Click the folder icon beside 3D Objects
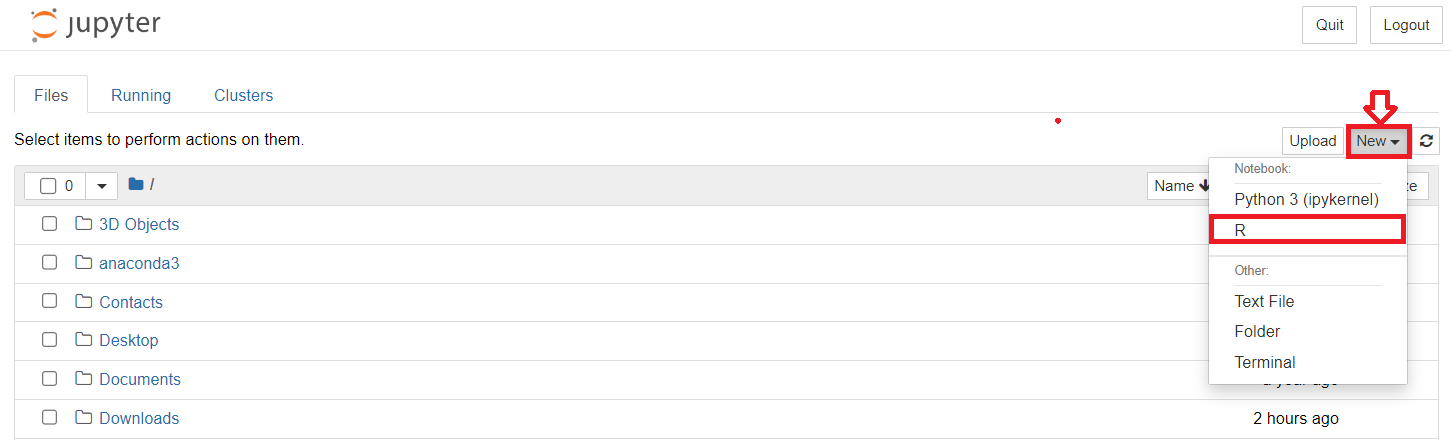The width and height of the screenshot is (1451, 440). point(84,224)
